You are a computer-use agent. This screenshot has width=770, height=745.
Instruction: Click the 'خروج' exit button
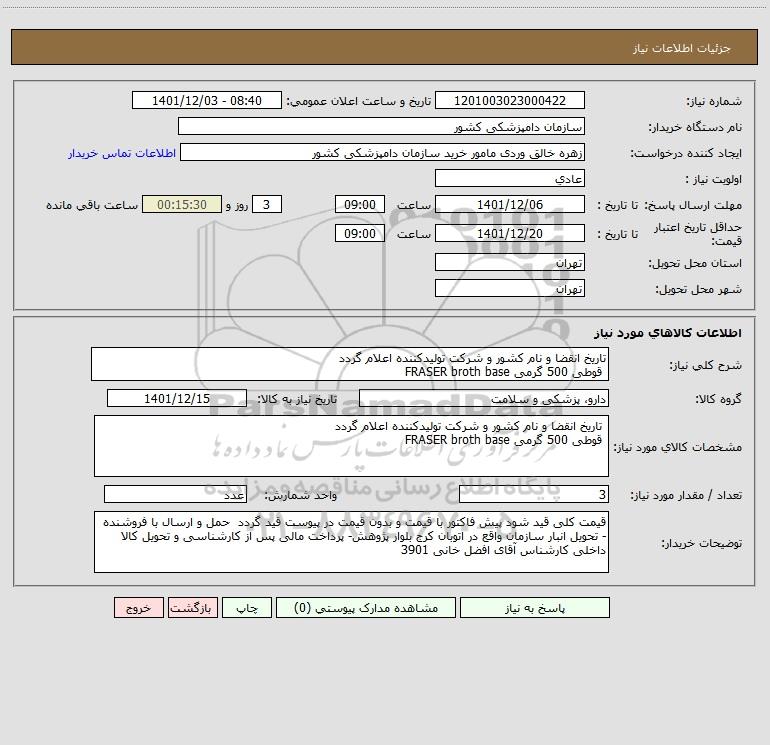coord(138,608)
